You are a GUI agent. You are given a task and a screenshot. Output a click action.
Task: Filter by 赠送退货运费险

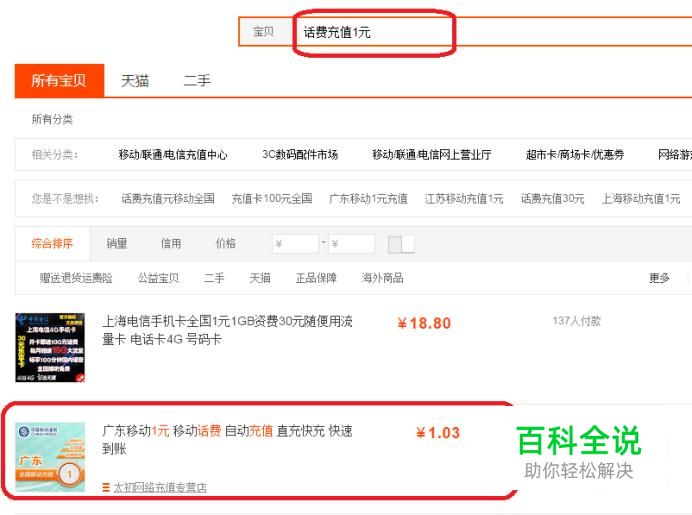tap(76, 278)
